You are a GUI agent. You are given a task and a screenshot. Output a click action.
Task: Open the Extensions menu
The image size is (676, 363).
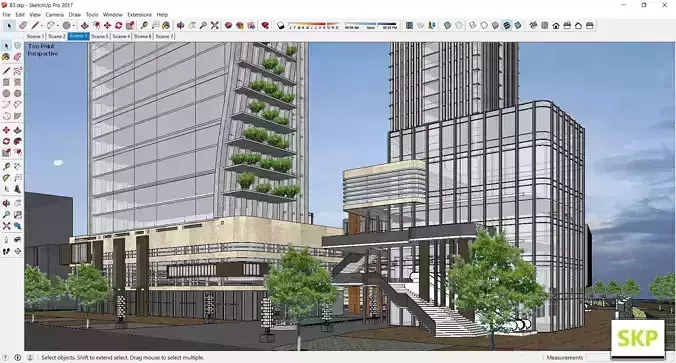pos(139,15)
